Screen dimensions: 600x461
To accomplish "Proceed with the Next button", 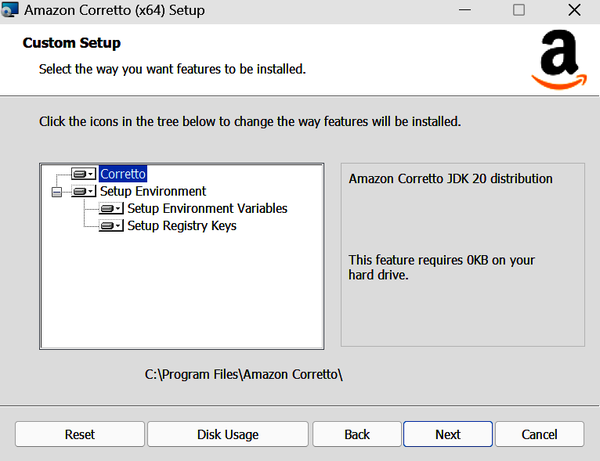I will pos(448,434).
